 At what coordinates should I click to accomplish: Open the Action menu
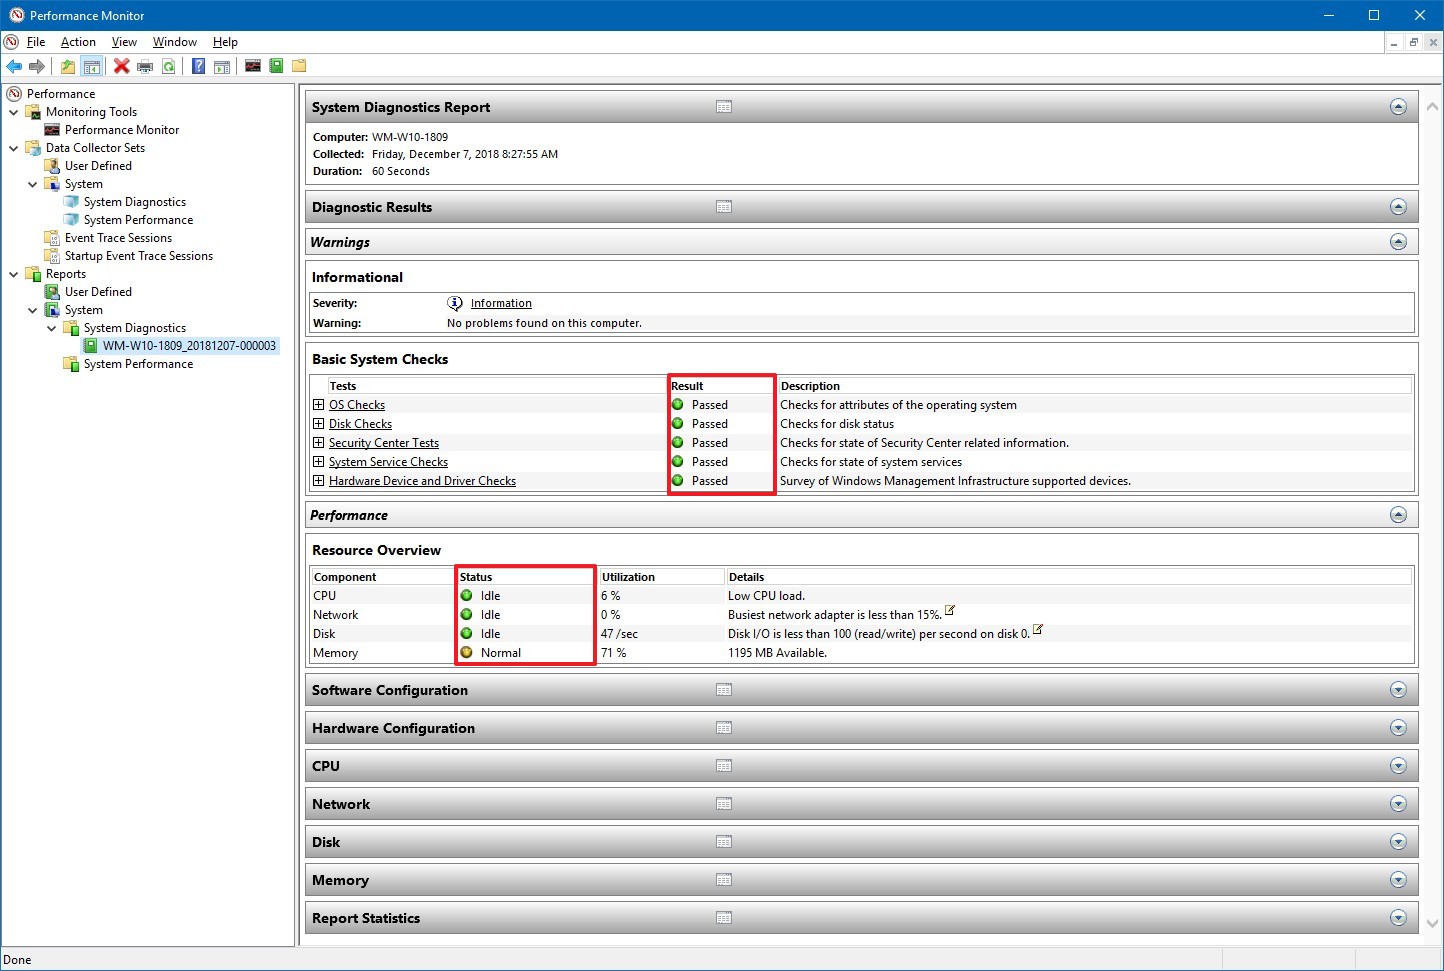pyautogui.click(x=78, y=42)
